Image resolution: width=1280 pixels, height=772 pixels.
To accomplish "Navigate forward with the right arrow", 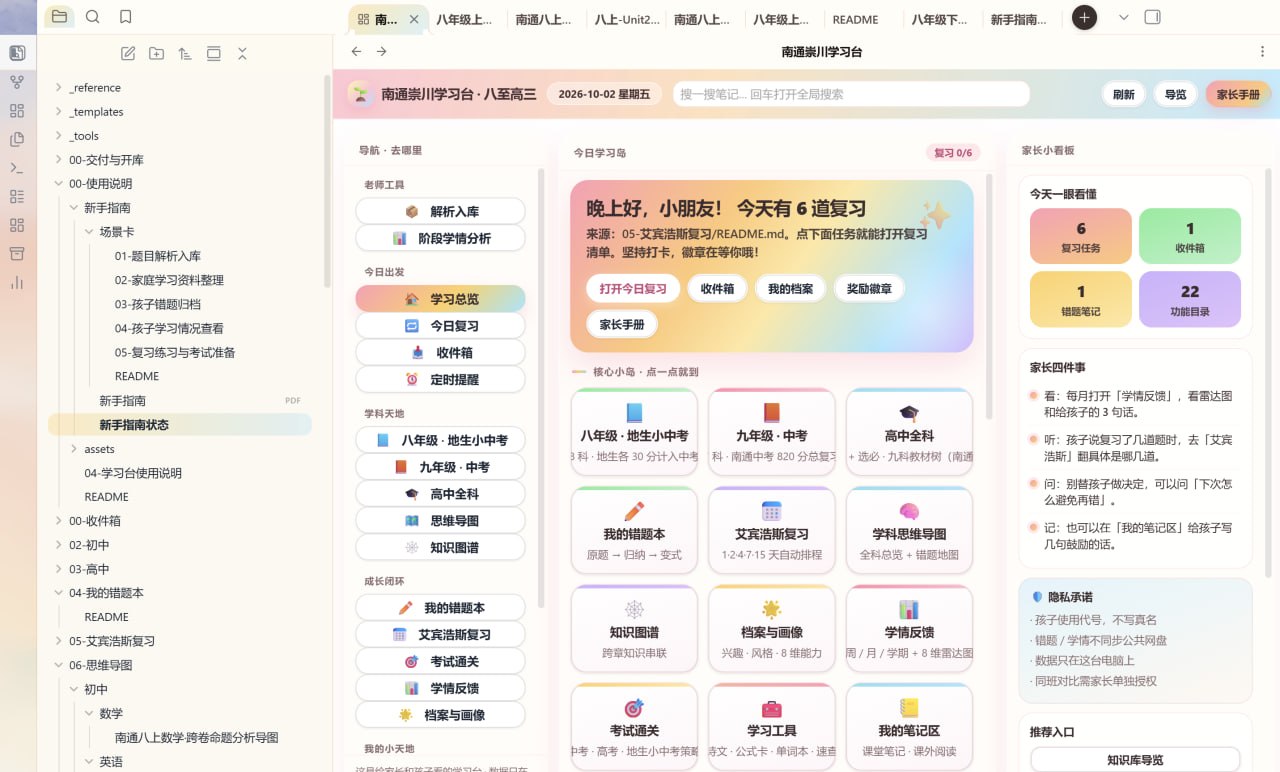I will coord(381,51).
